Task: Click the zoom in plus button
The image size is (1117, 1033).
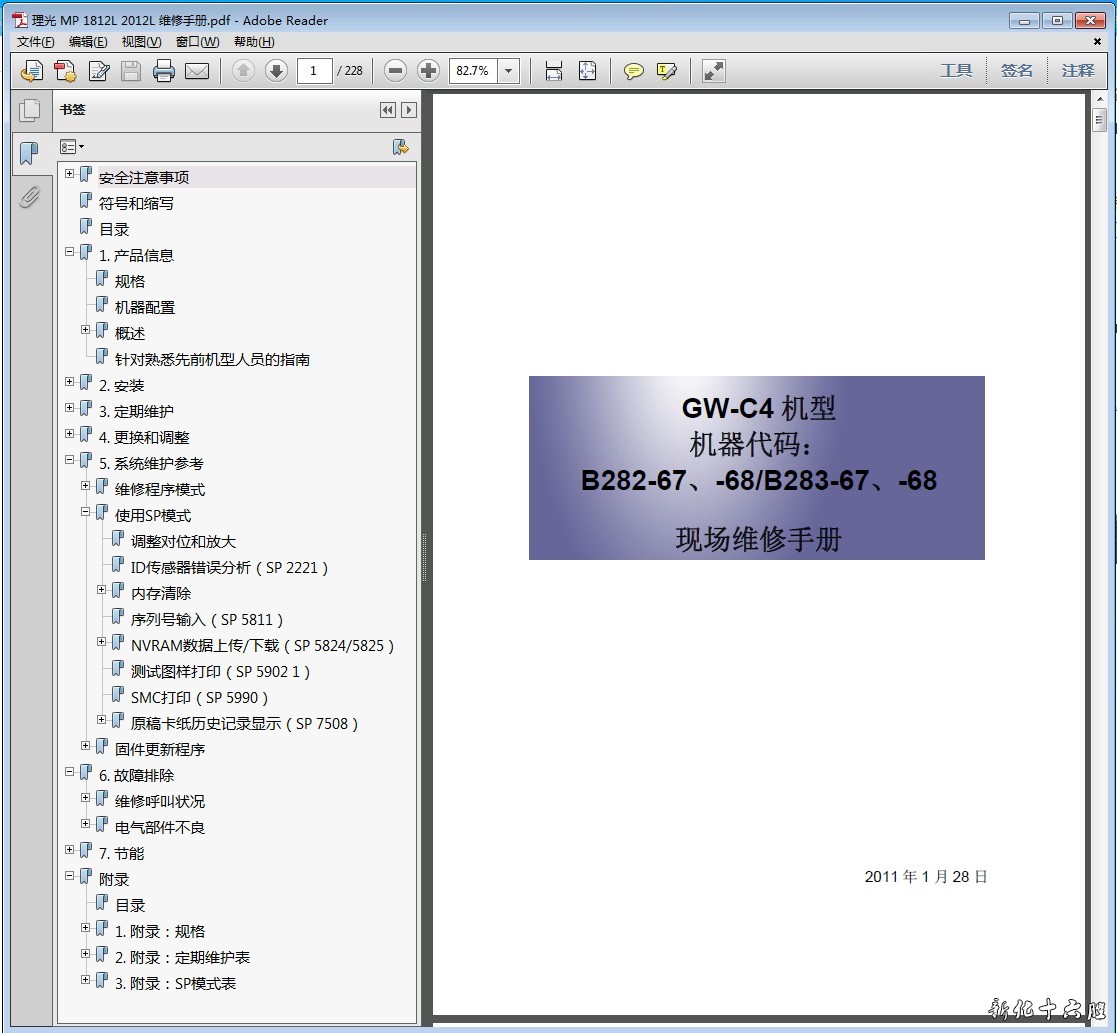Action: (x=428, y=71)
